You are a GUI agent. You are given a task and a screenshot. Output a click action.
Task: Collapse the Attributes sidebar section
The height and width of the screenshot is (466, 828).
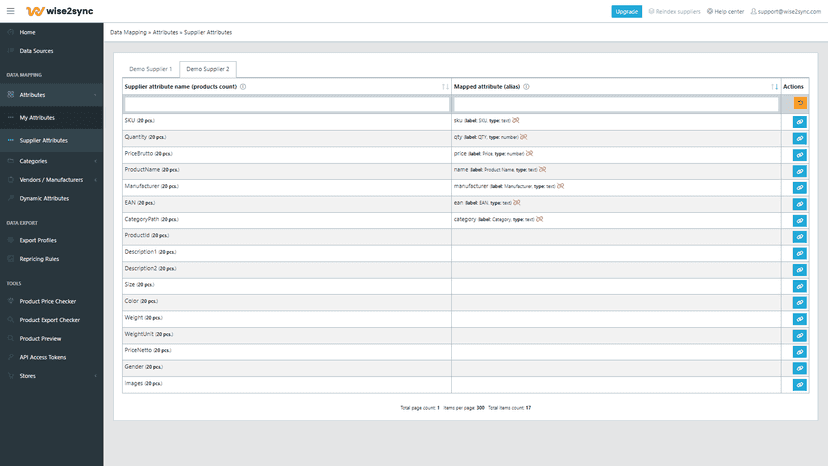pos(51,95)
